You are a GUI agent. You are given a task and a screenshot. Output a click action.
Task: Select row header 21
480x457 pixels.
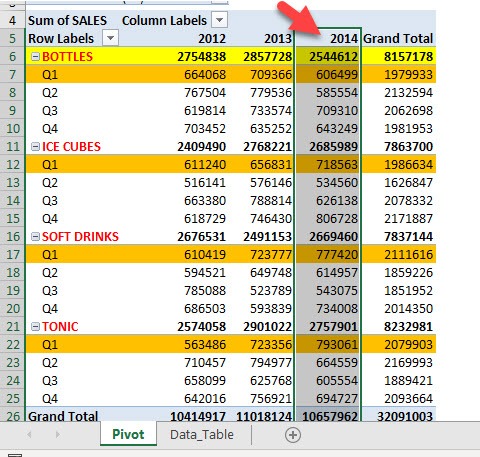[12, 326]
